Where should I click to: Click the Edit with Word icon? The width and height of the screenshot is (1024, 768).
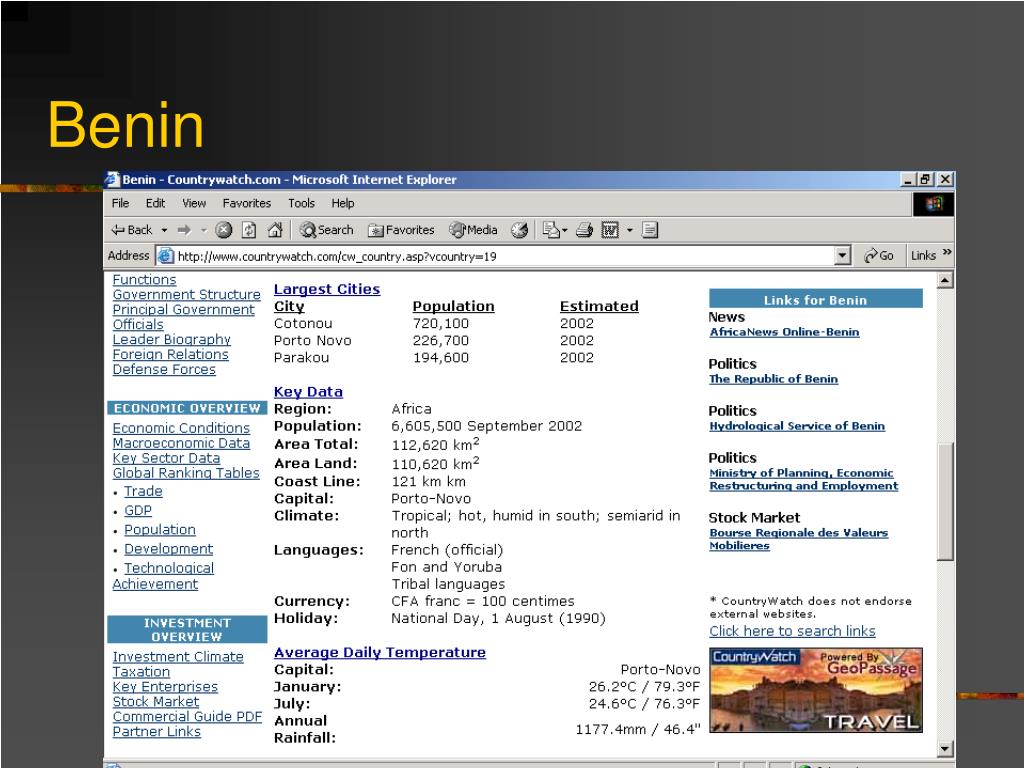610,230
